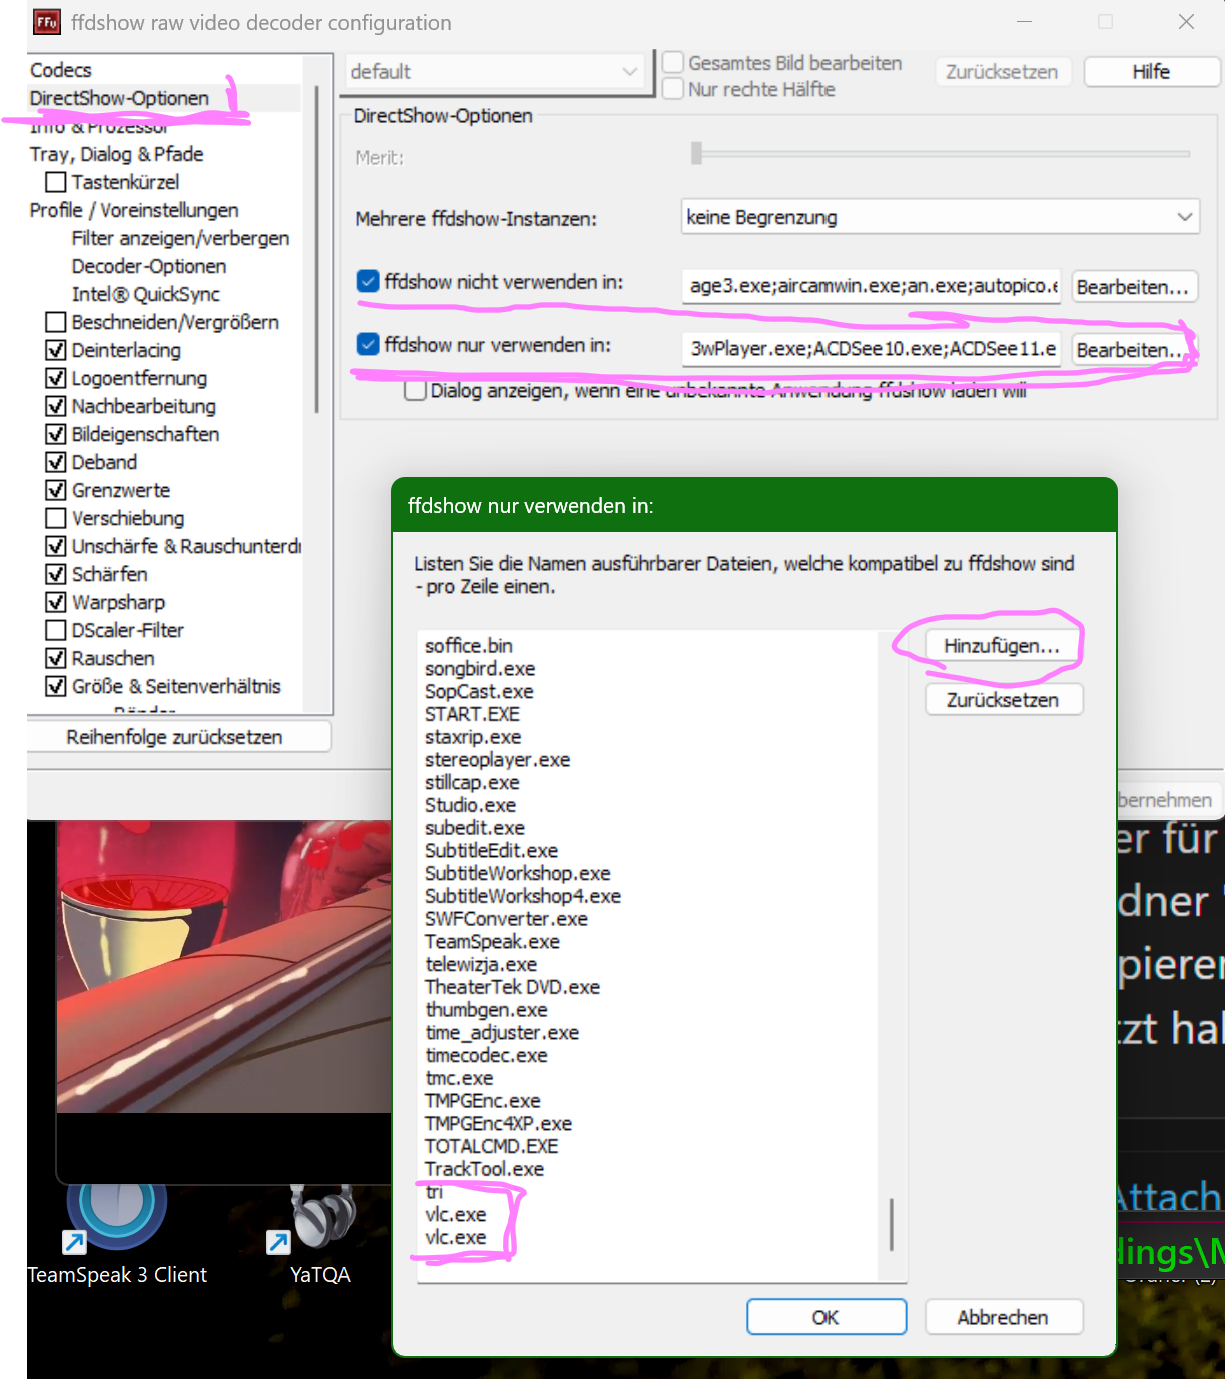This screenshot has height=1379, width=1225.
Task: Toggle the Bildeigenschaften checkbox
Action: 56,434
